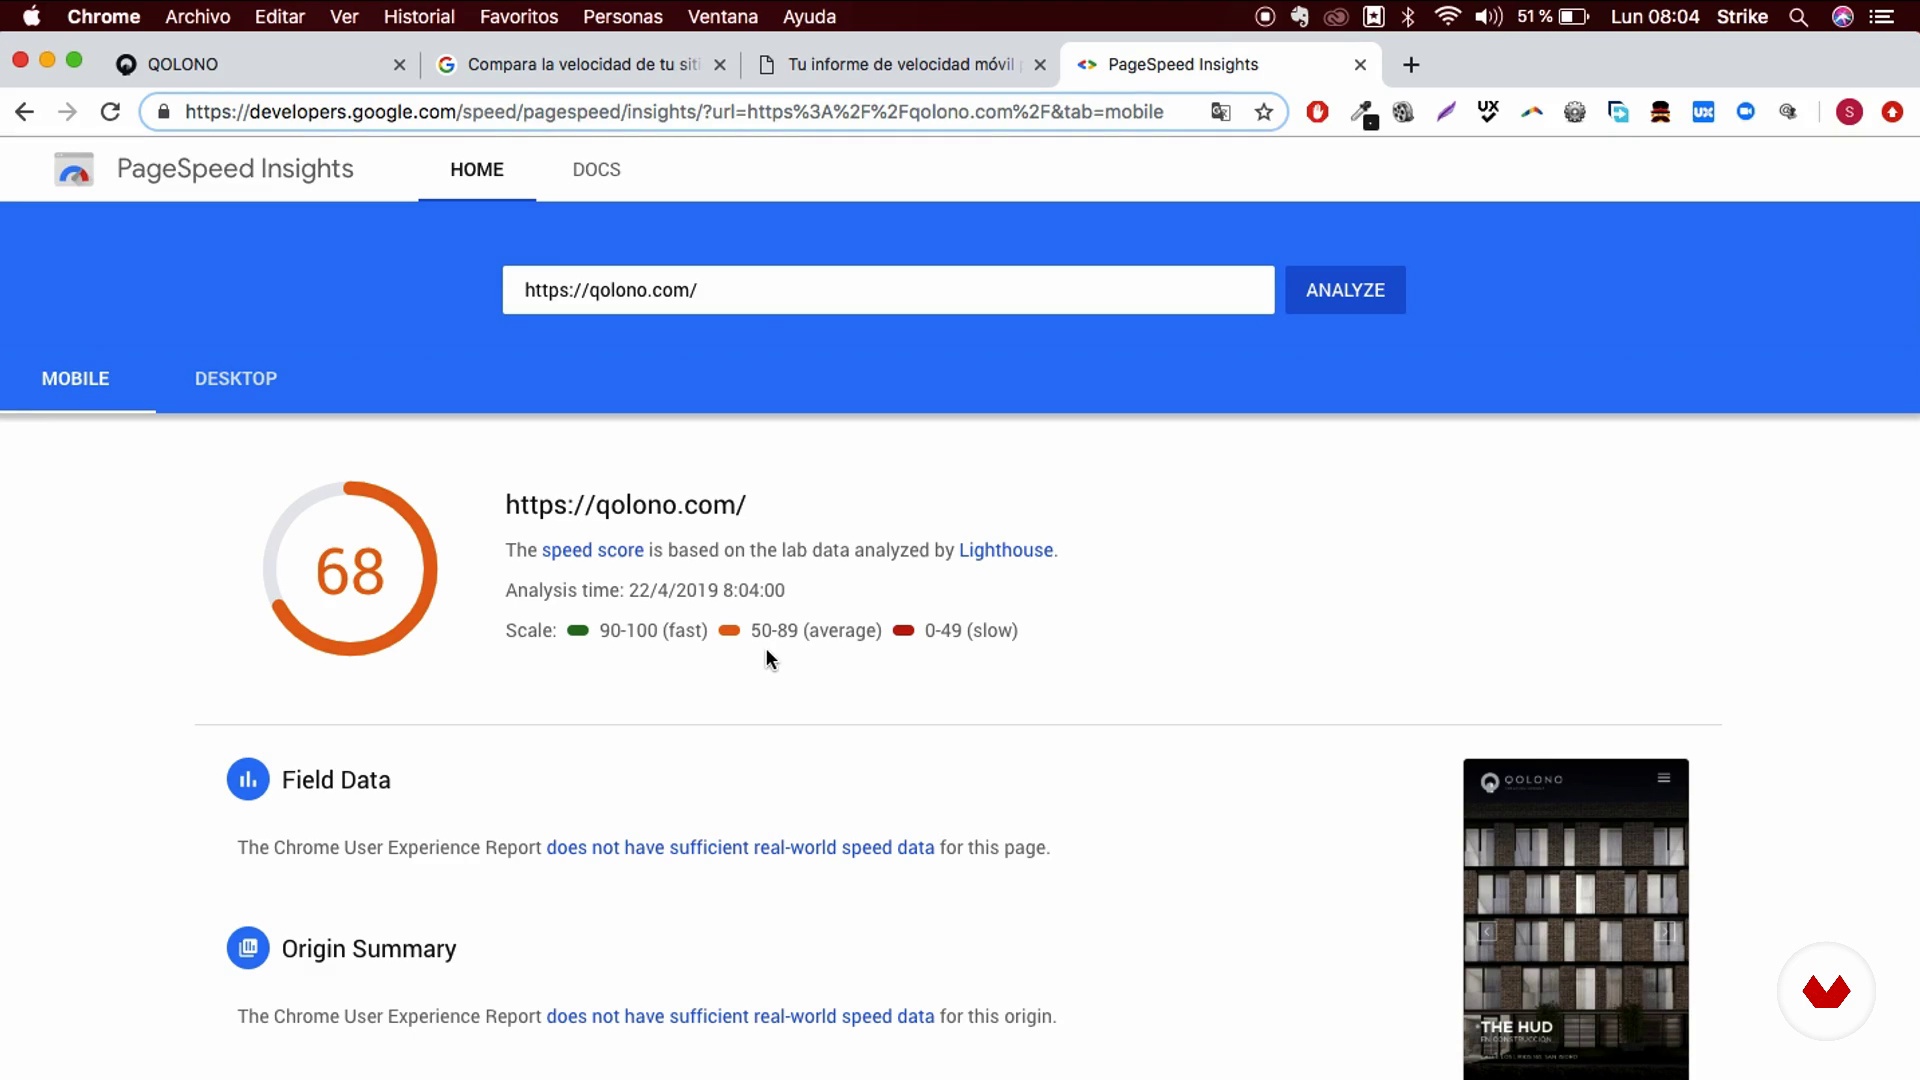Click the Wi-Fi status icon
This screenshot has width=1920, height=1080.
1447,17
